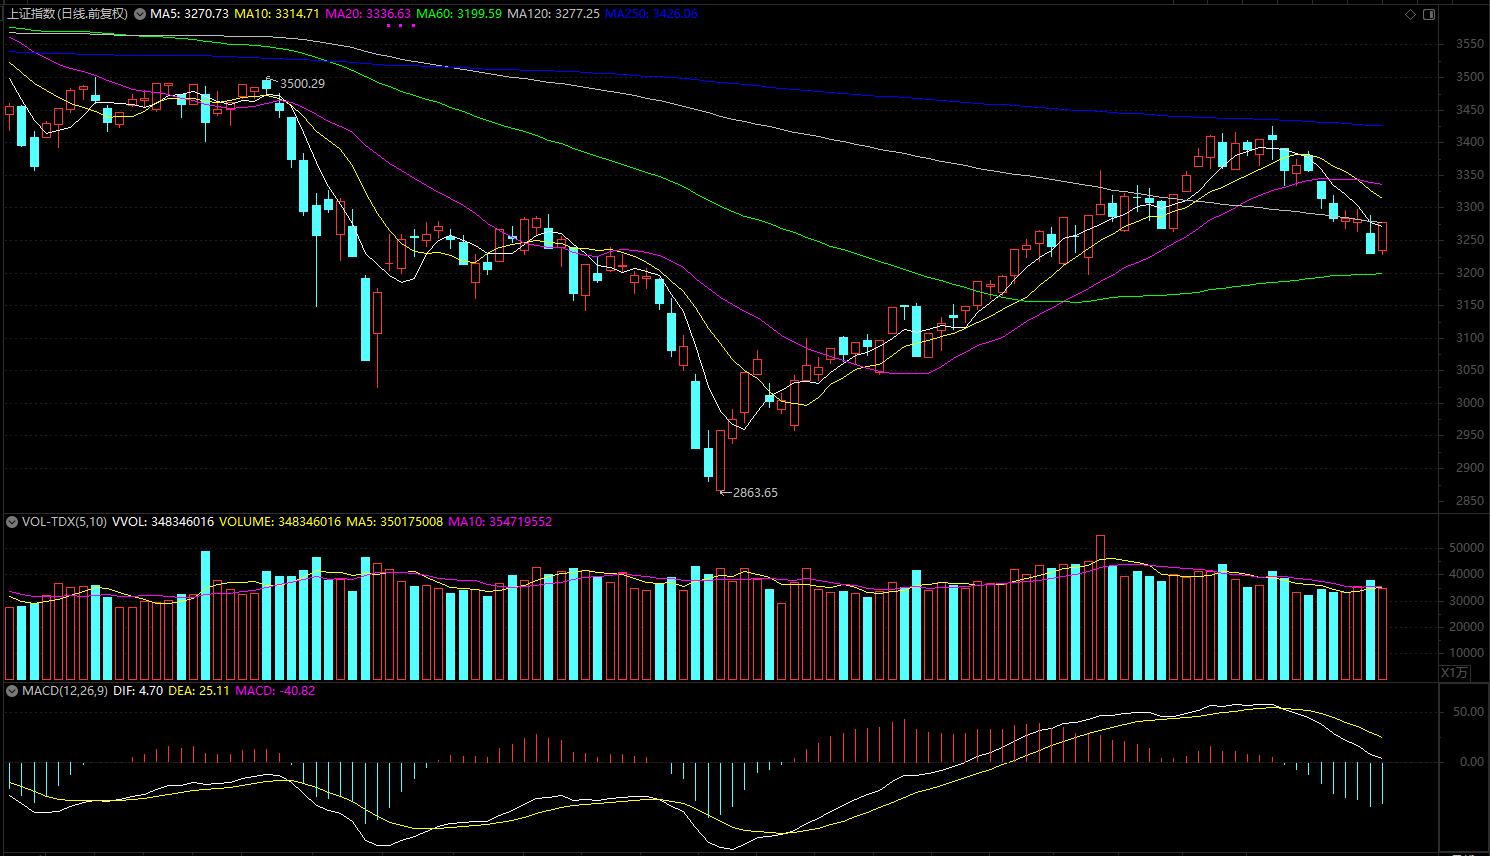Screen dimensions: 1490x856
Task: Click the diamond marker icon at top right
Action: point(1411,15)
